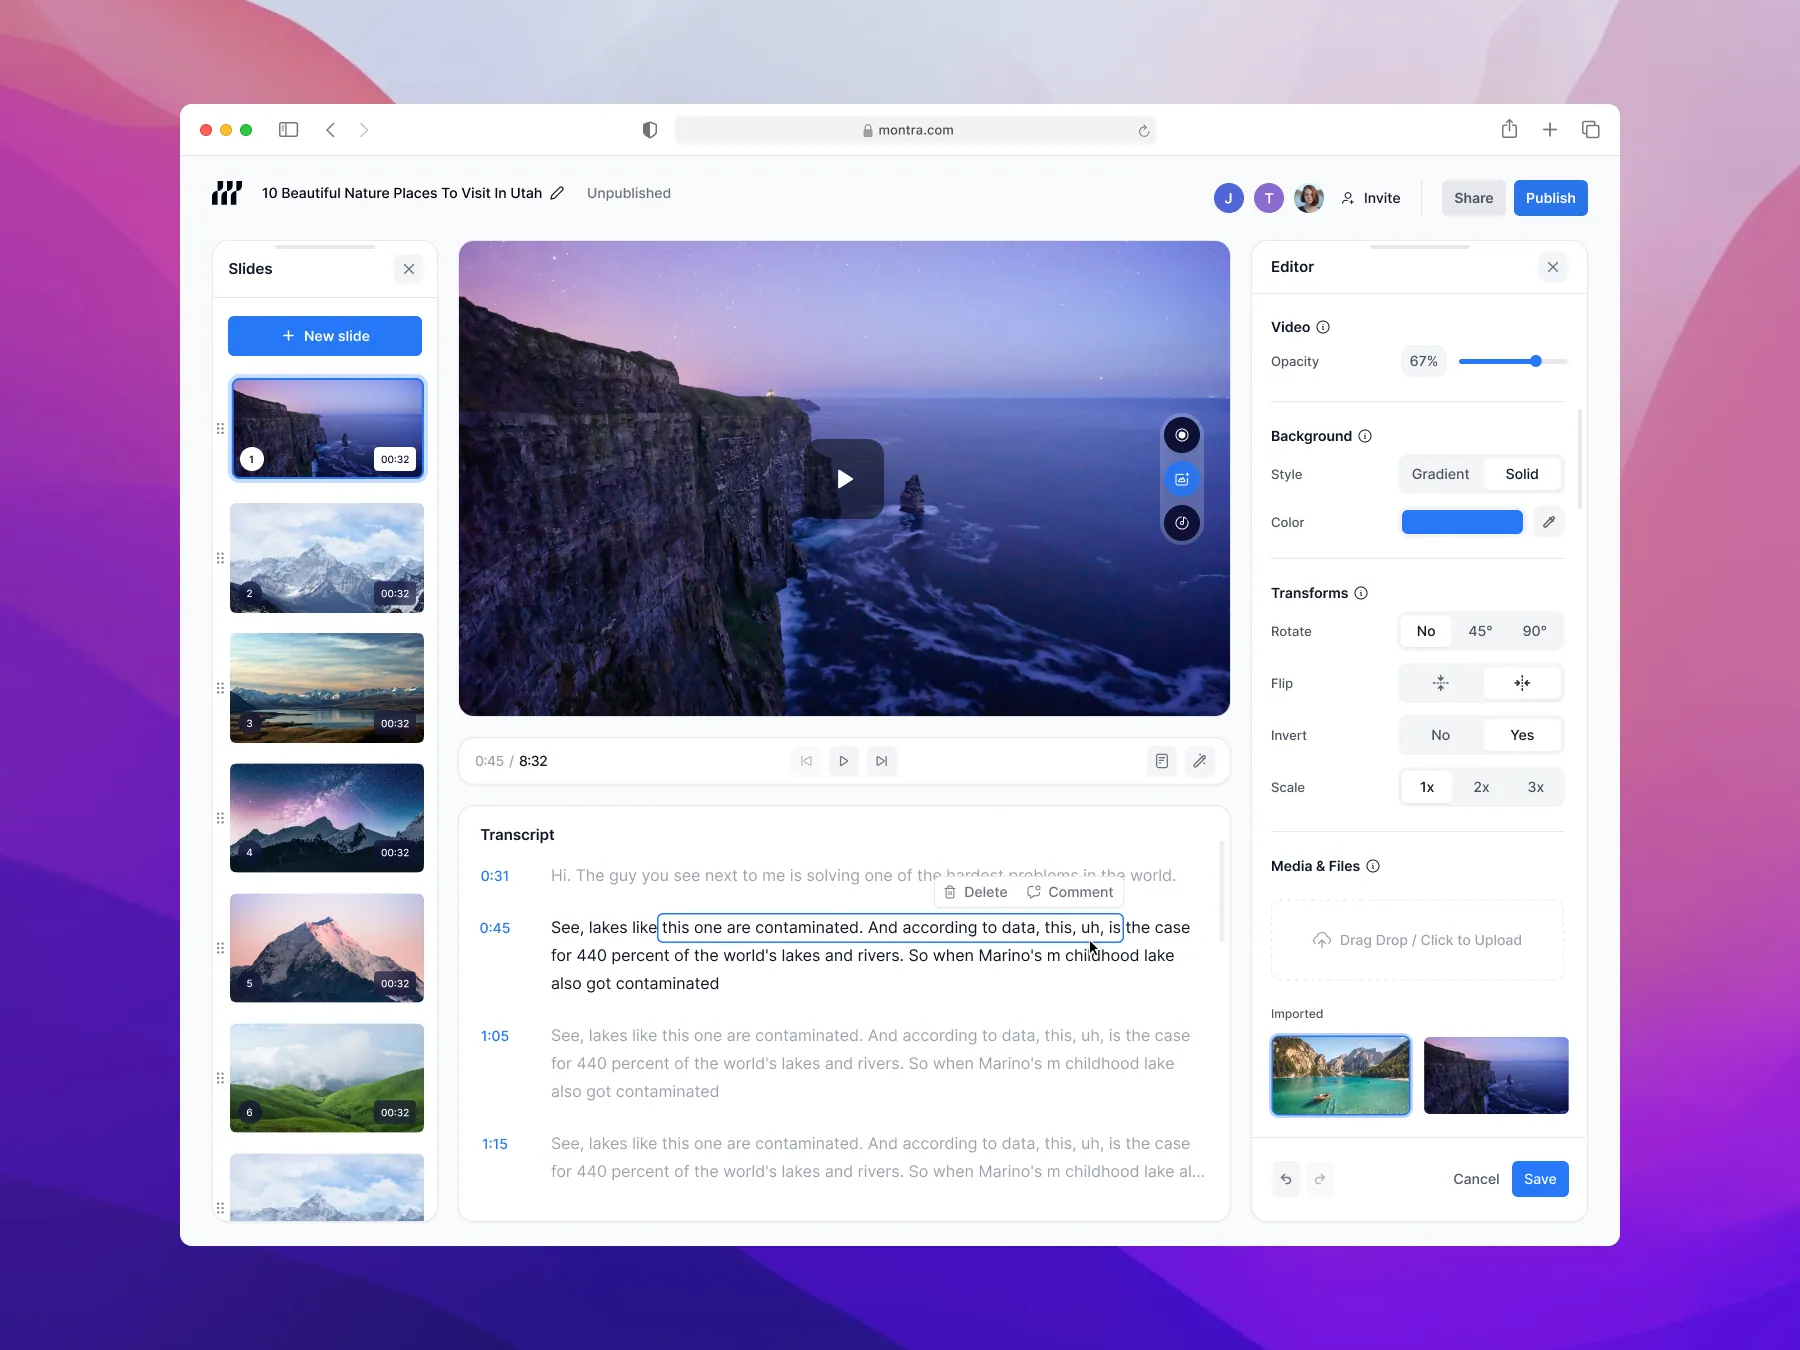Adjust the Opacity slider handle
Viewport: 1800px width, 1350px height.
point(1536,361)
